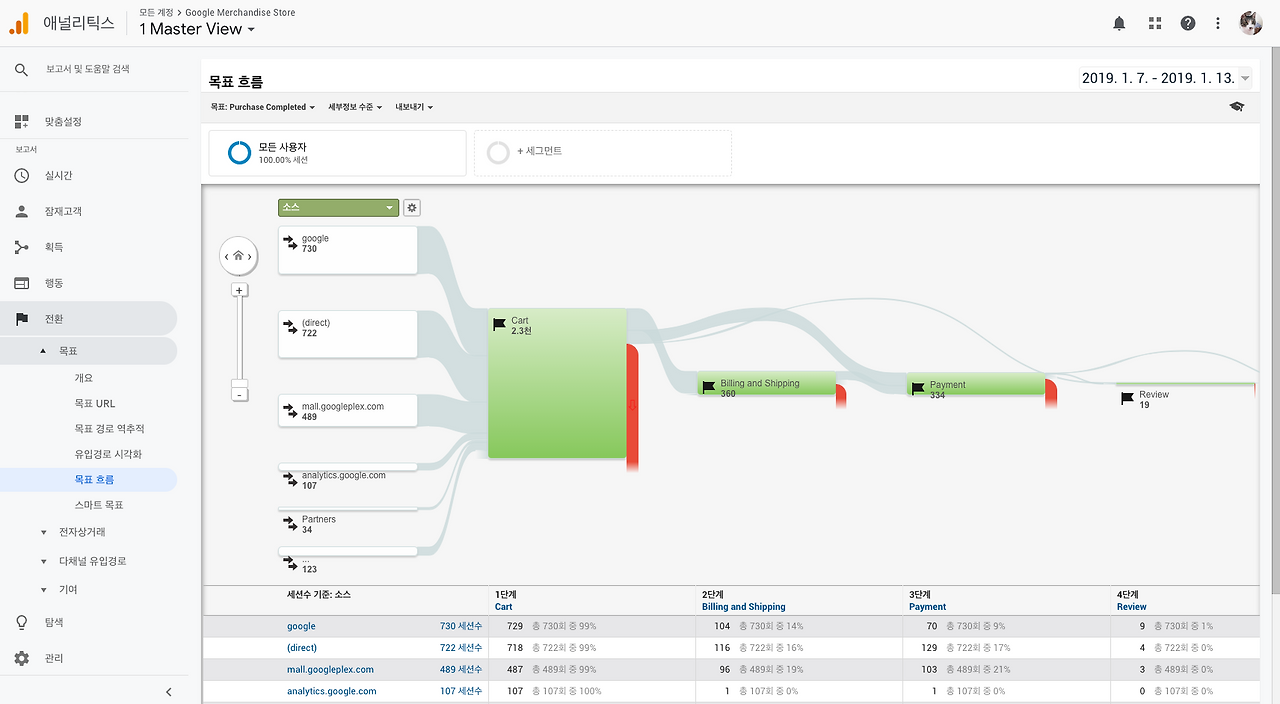Screen dimensions: 1280x704
Task: Click the google source link in table
Action: [x=301, y=626]
